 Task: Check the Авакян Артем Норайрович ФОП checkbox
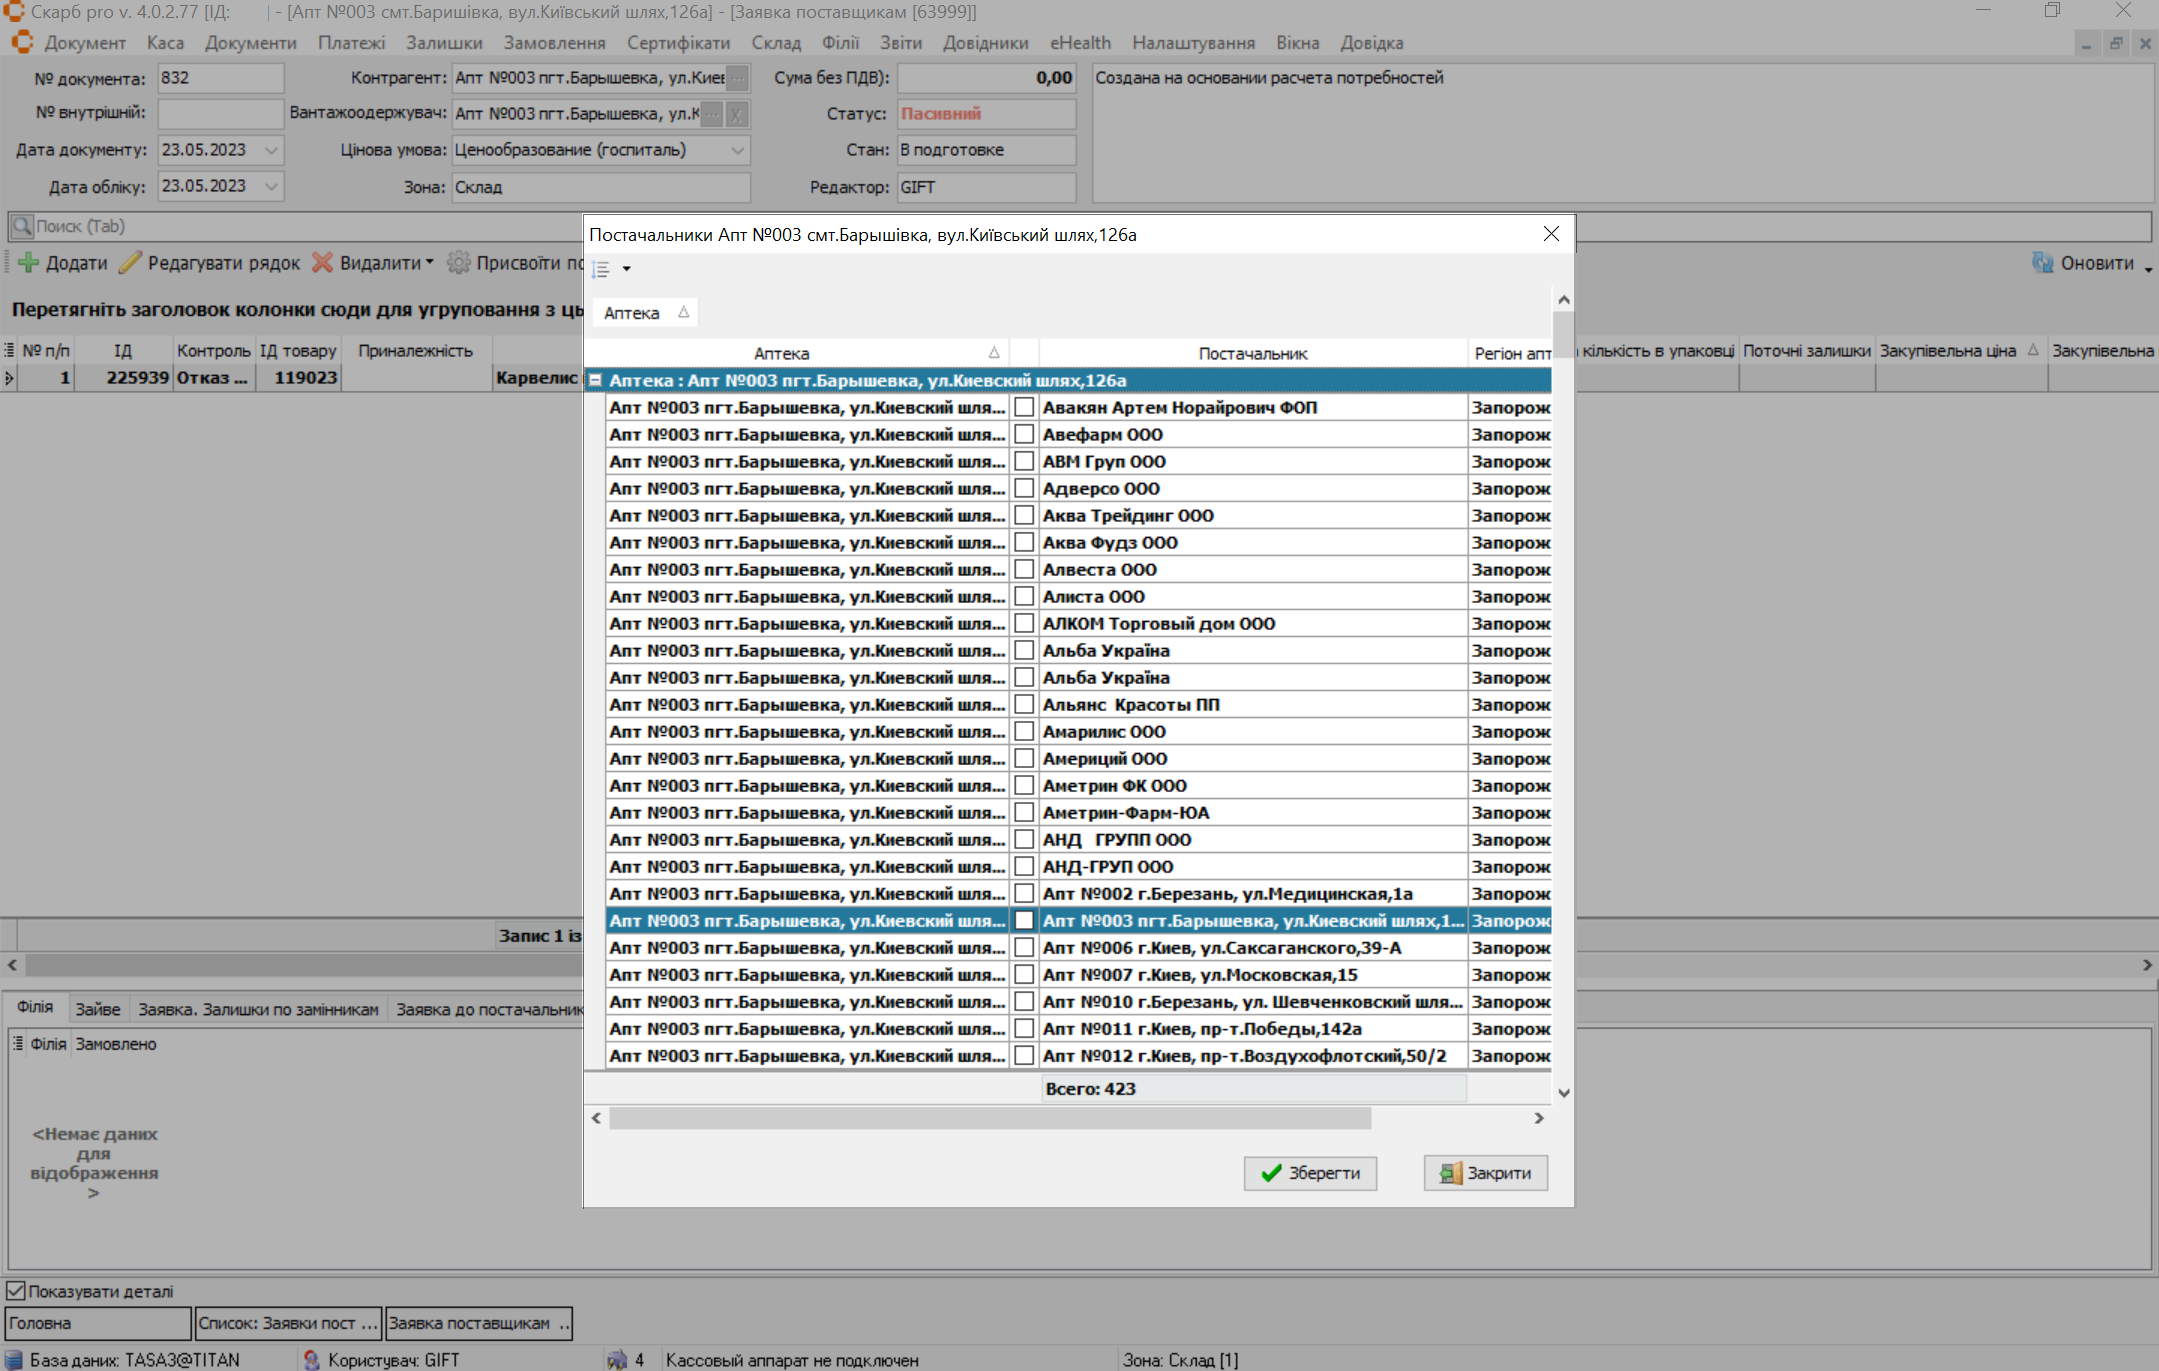coord(1024,407)
